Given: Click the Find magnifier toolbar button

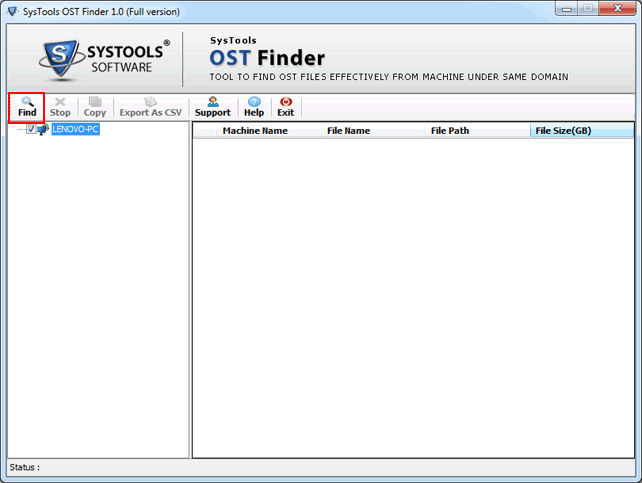Looking at the screenshot, I should [x=27, y=107].
